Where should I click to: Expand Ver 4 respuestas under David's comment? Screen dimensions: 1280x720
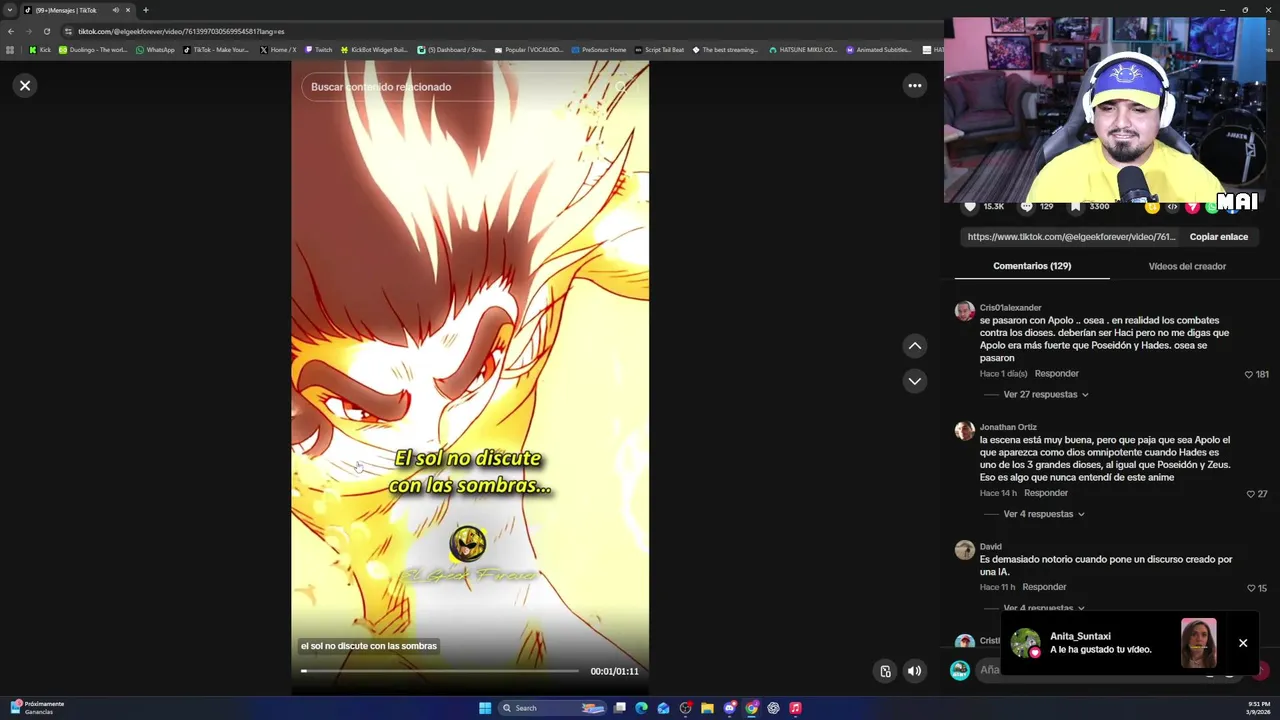1044,608
